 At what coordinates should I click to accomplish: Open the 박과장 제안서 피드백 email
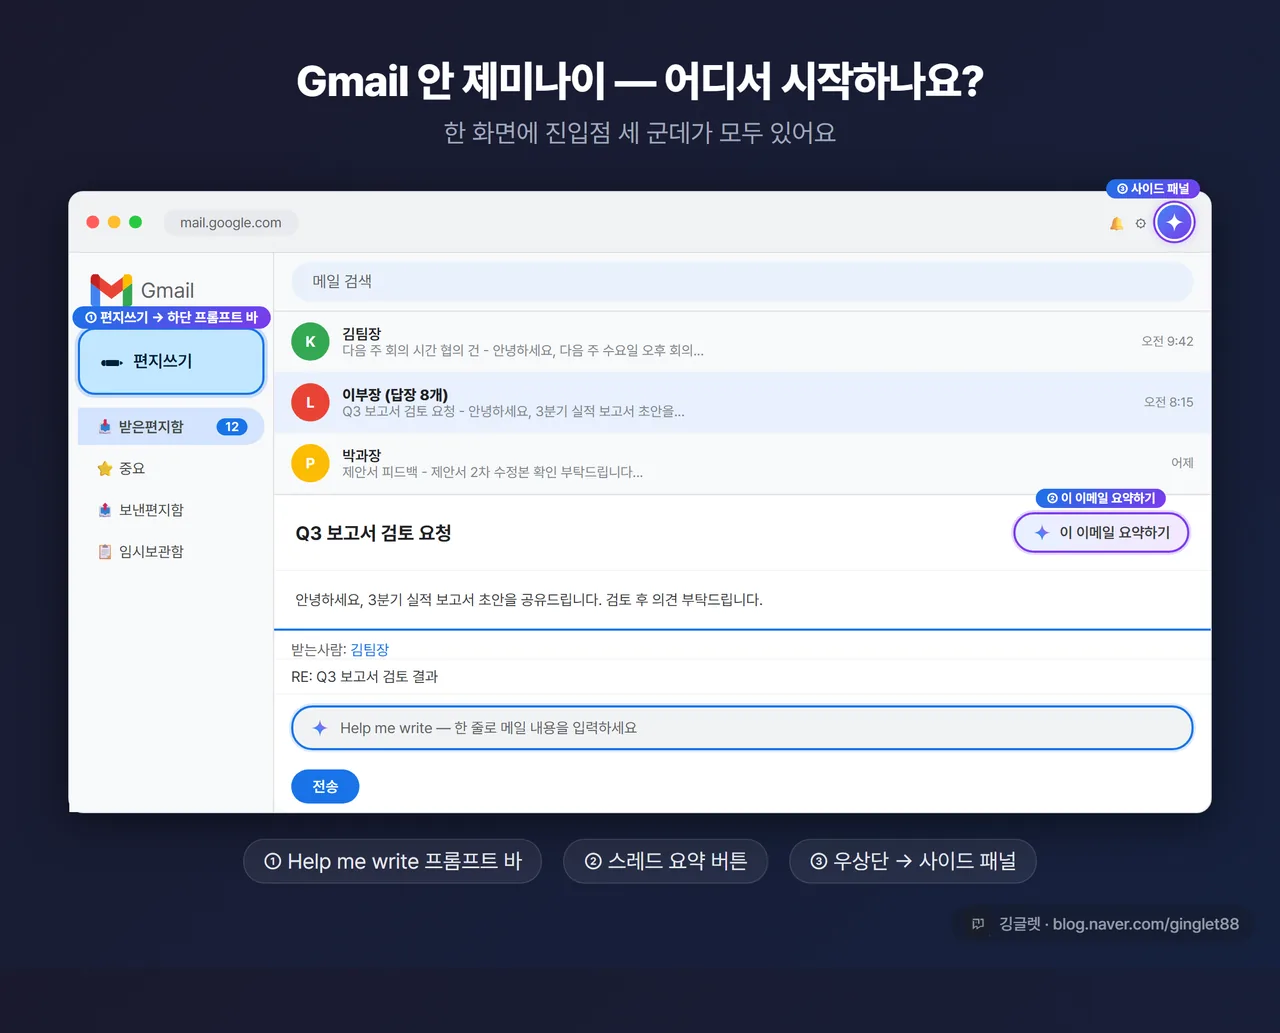(742, 463)
